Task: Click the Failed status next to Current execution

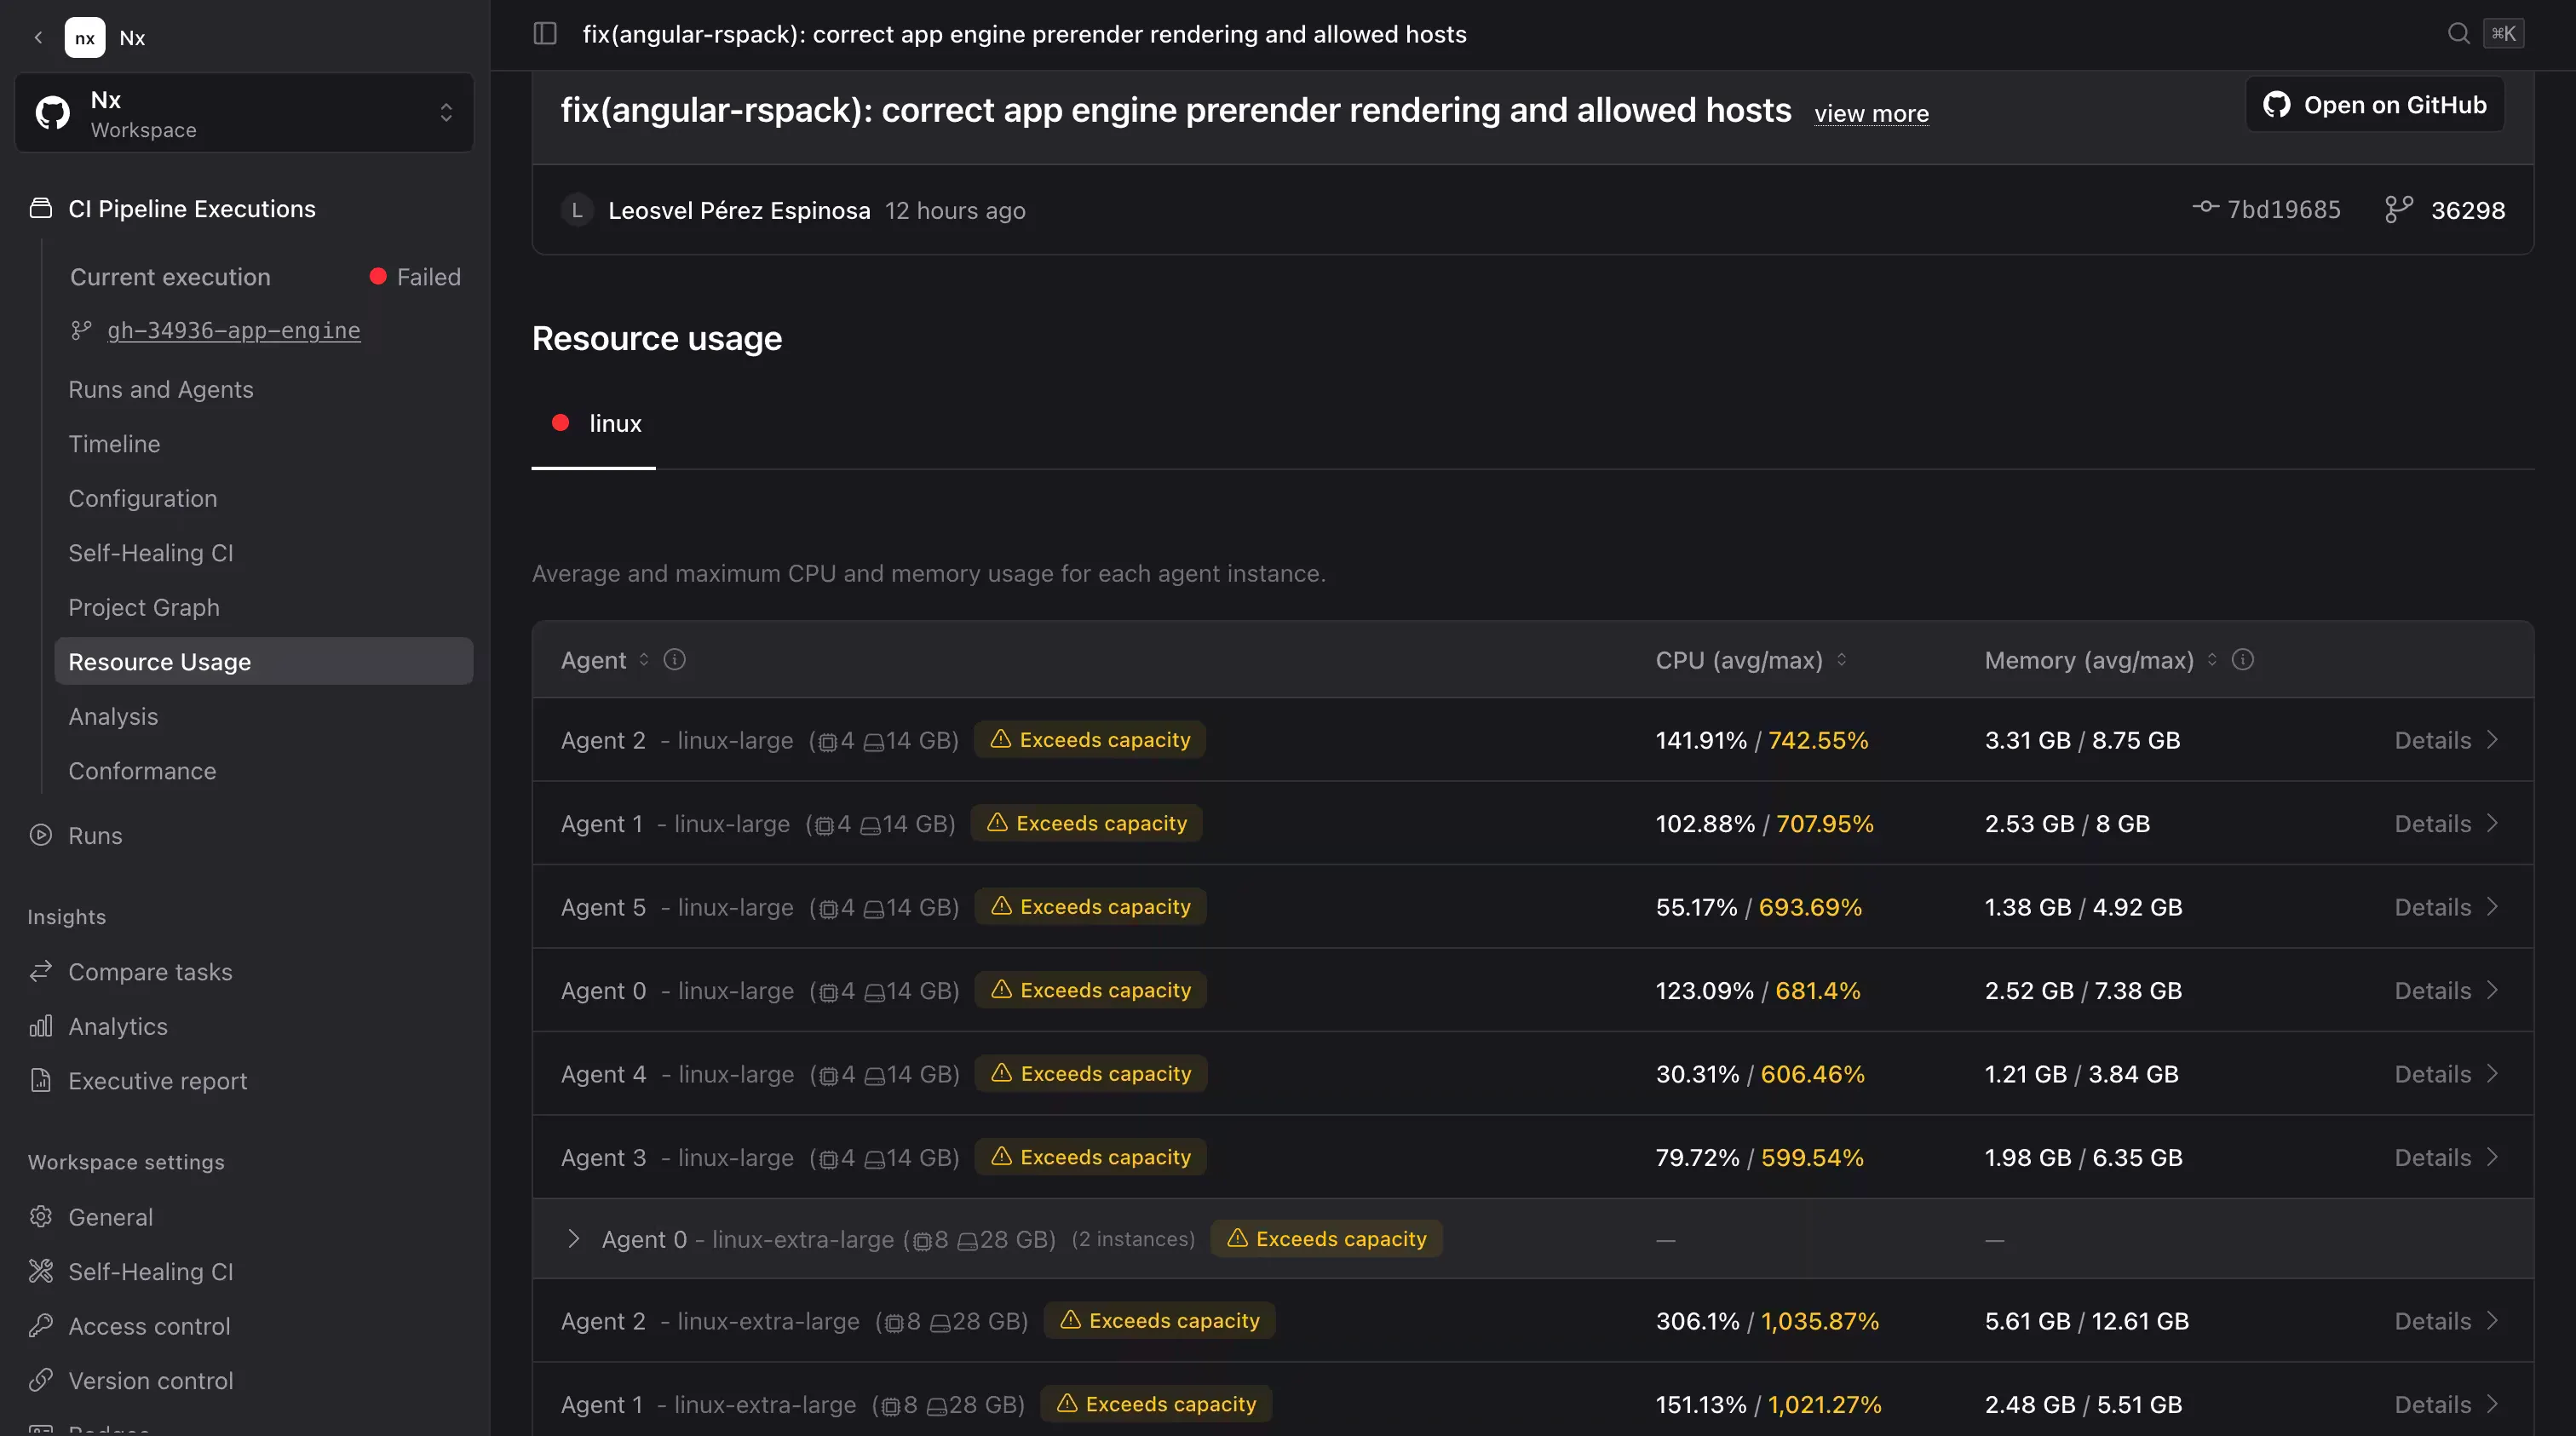Action: coord(415,277)
